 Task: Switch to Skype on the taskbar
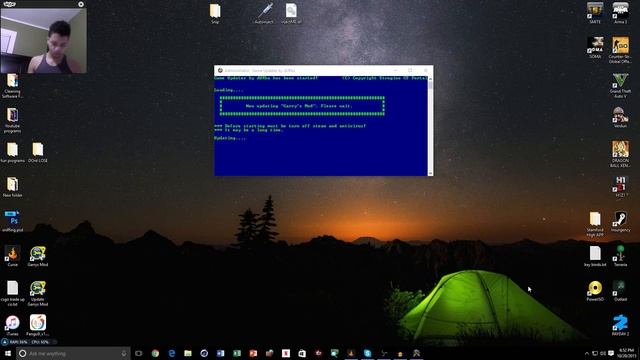pos(367,353)
